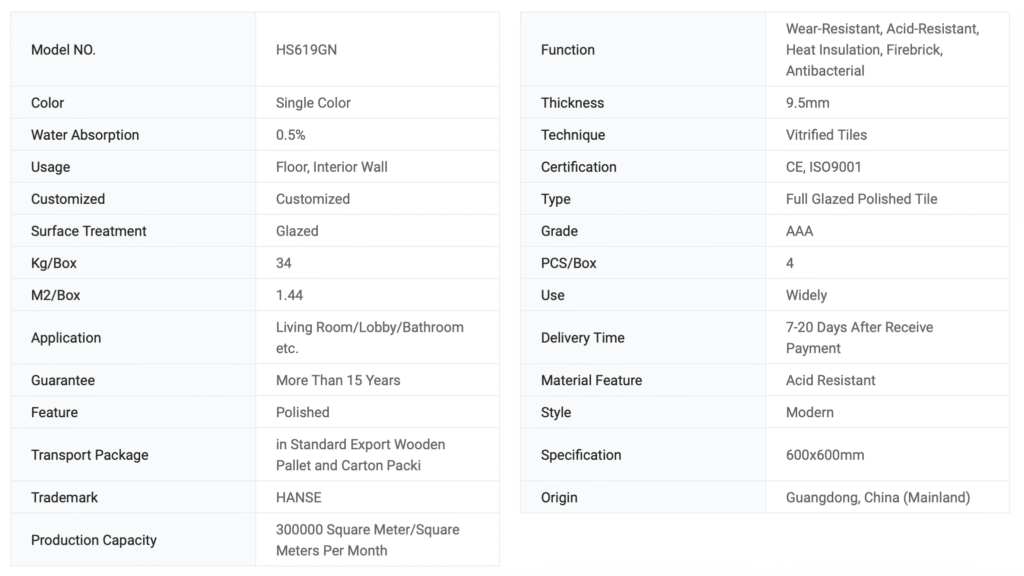Click the Guangdong, China origin value
Image resolution: width=1024 pixels, height=576 pixels.
878,497
